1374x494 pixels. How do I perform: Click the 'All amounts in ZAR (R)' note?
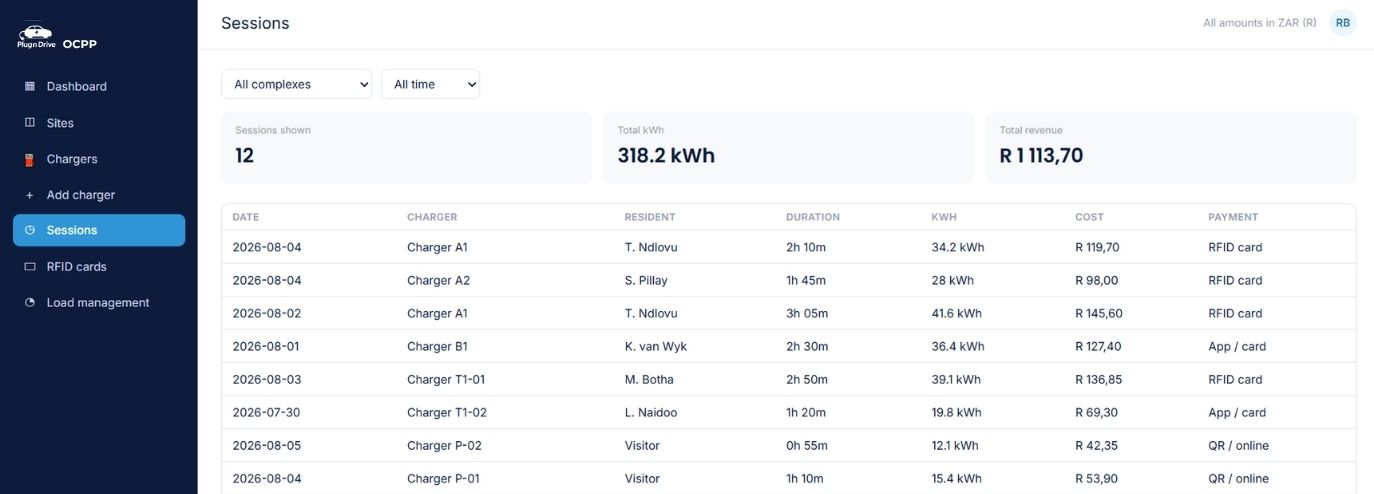[x=1260, y=22]
